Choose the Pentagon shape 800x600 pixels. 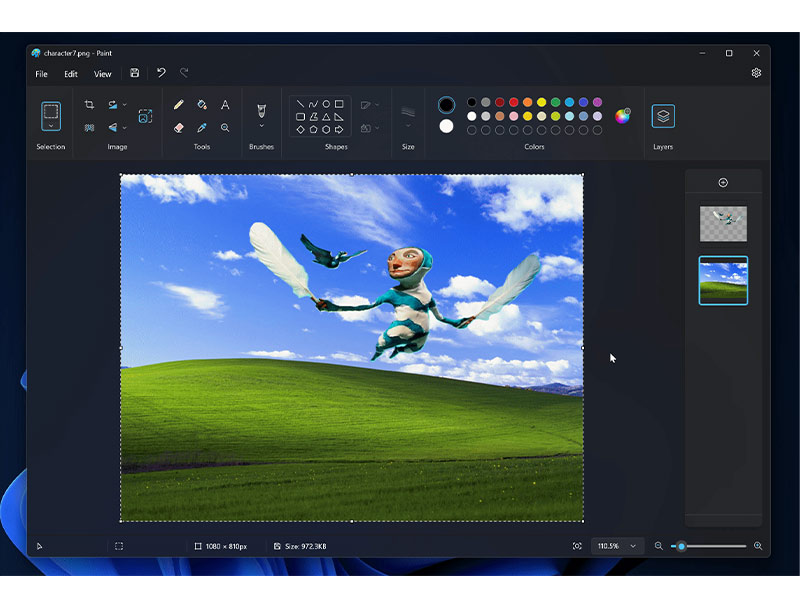[x=313, y=130]
